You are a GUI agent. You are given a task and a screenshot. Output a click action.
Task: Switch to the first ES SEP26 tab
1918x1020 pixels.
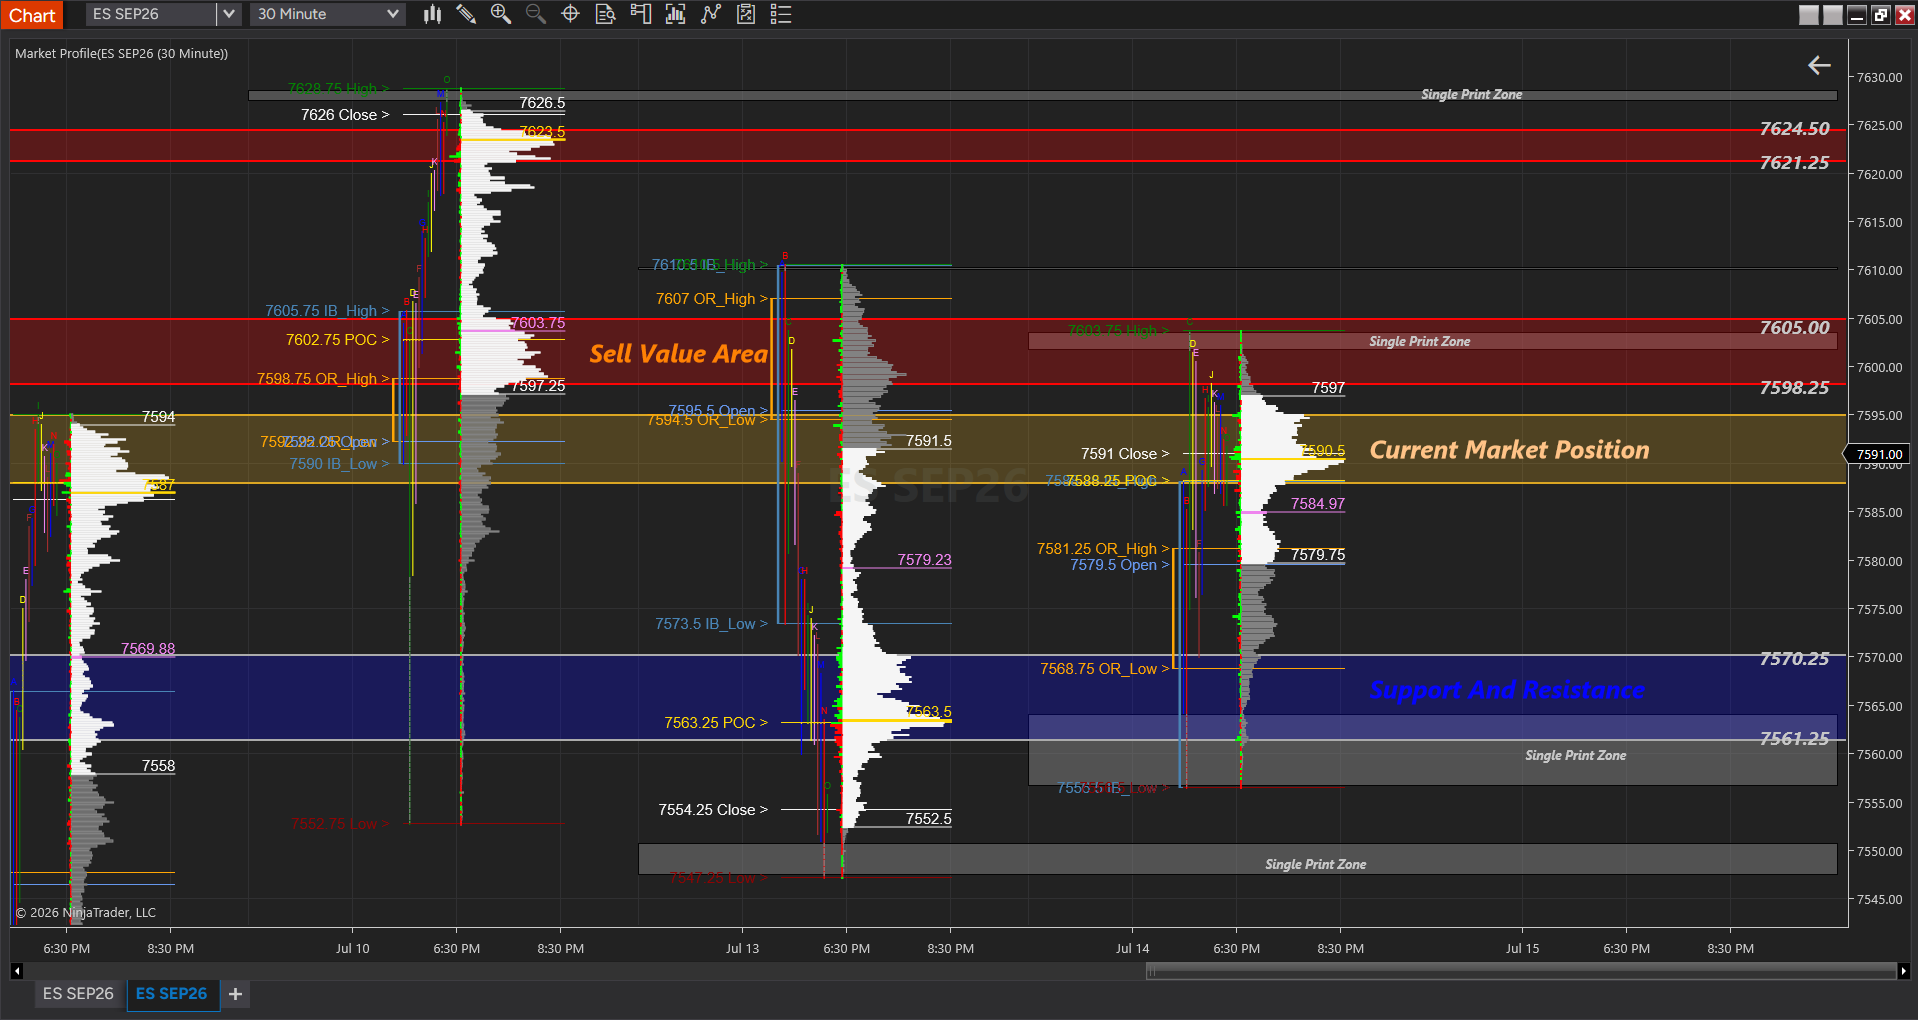(x=78, y=994)
